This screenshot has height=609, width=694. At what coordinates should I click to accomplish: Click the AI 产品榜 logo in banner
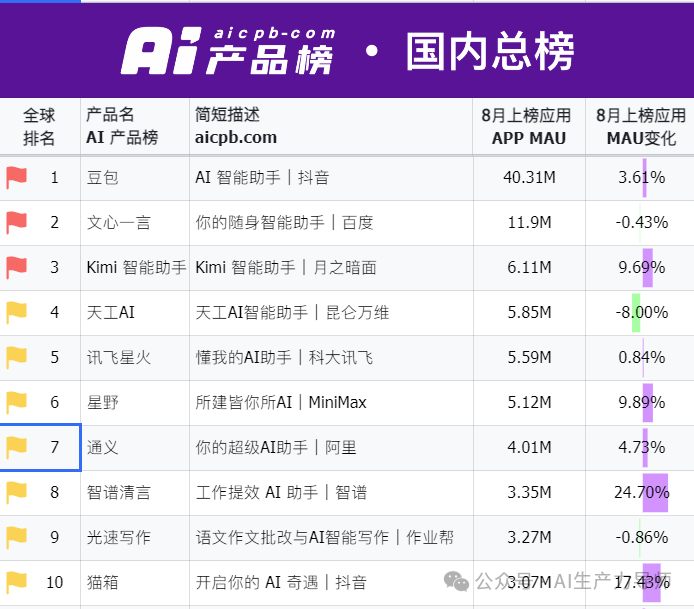228,51
